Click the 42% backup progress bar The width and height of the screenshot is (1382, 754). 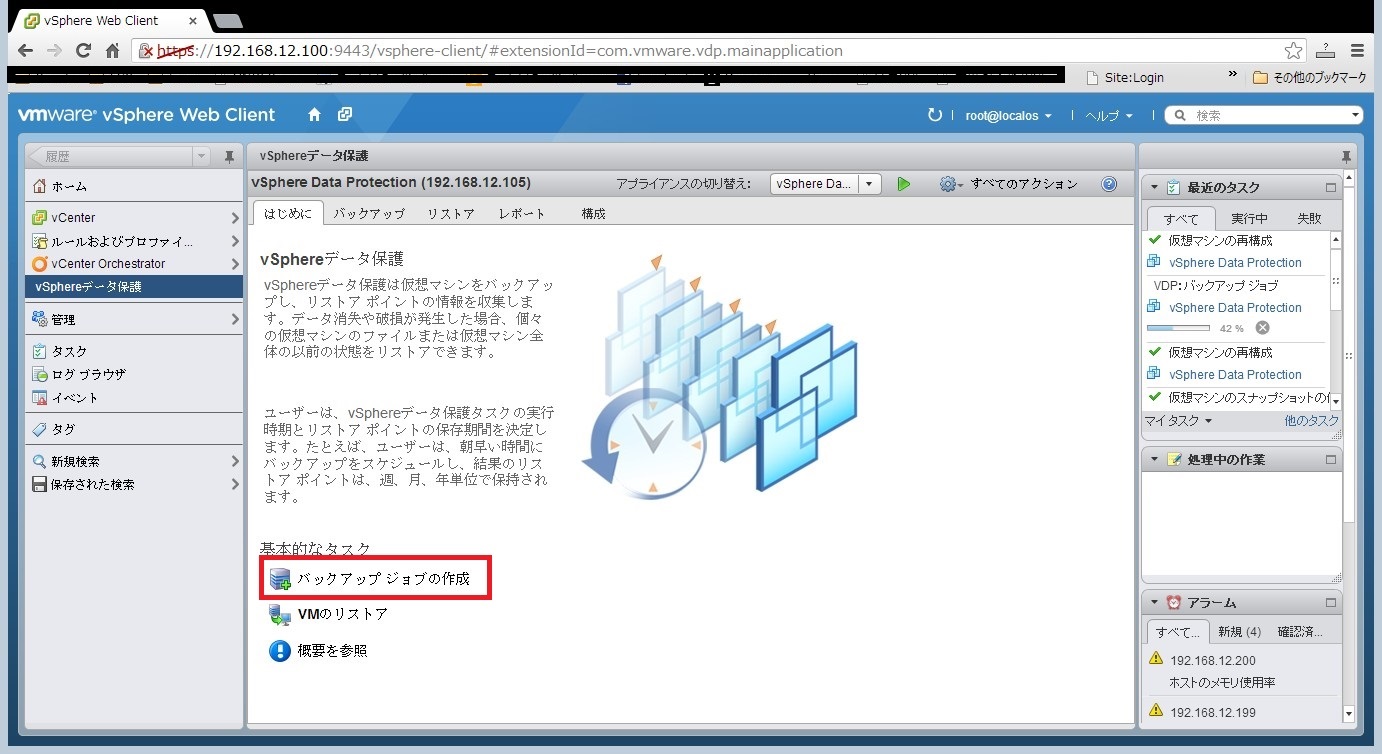tap(1178, 328)
